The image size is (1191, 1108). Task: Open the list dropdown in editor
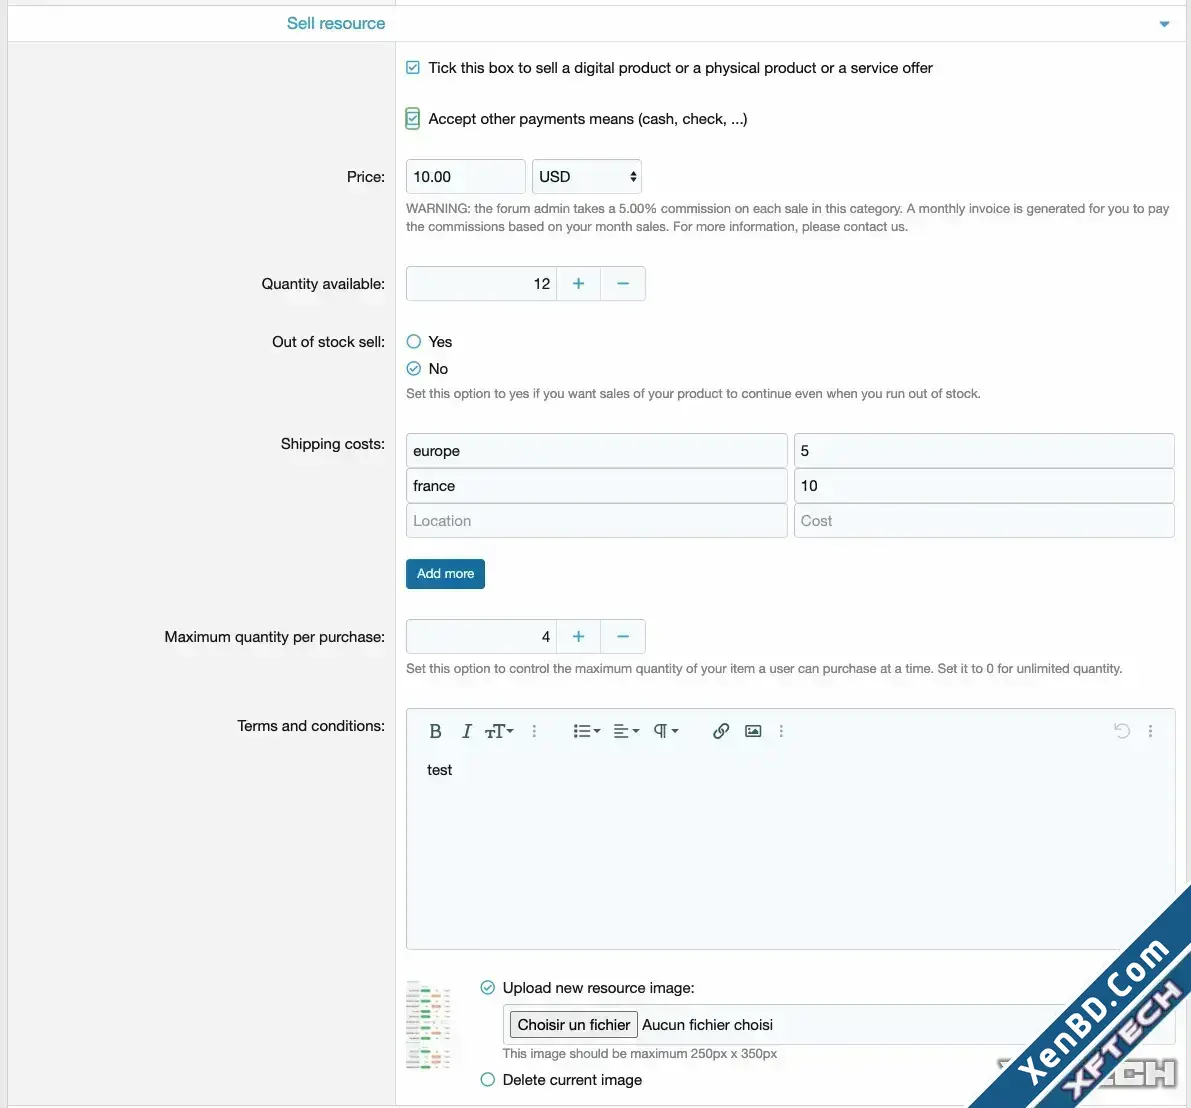point(586,731)
